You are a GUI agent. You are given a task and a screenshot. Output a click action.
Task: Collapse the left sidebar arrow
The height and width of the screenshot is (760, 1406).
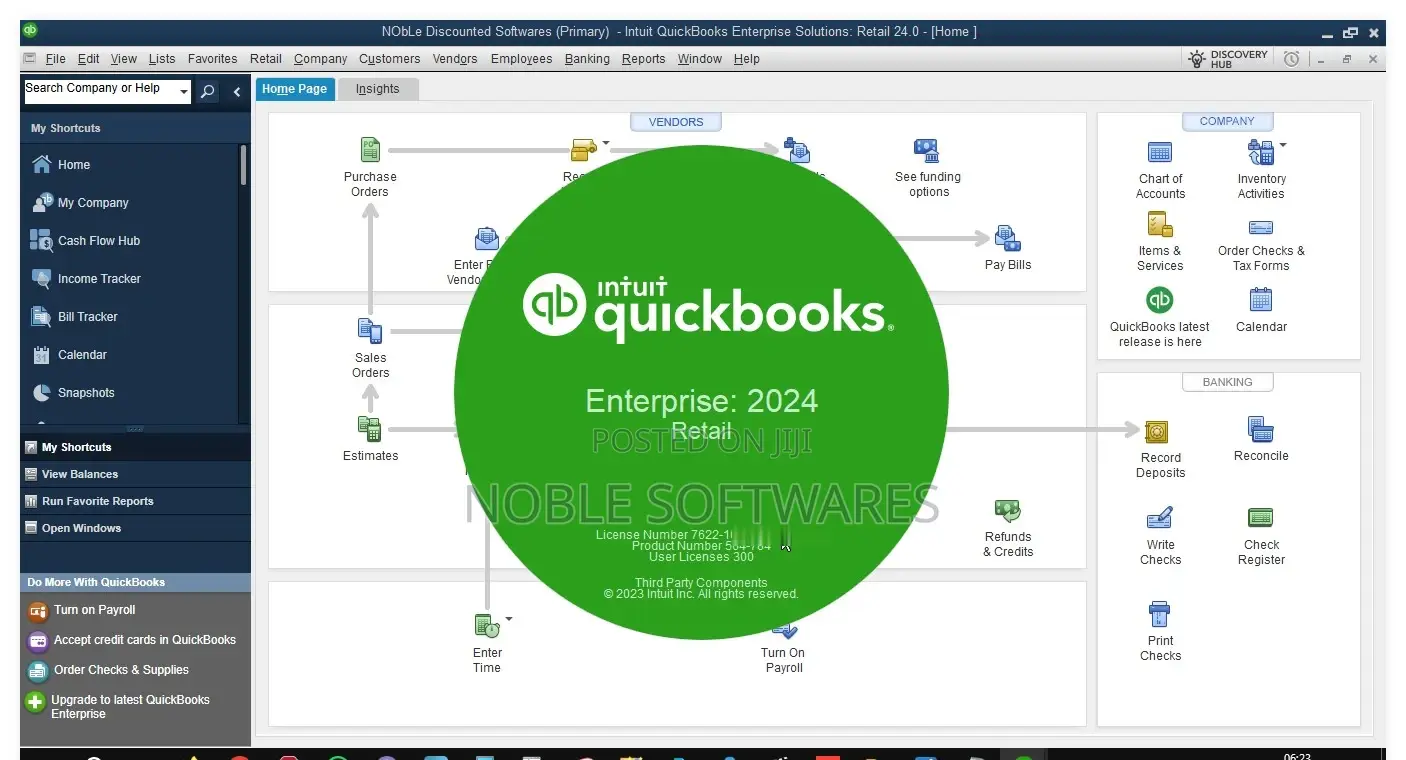click(x=237, y=92)
